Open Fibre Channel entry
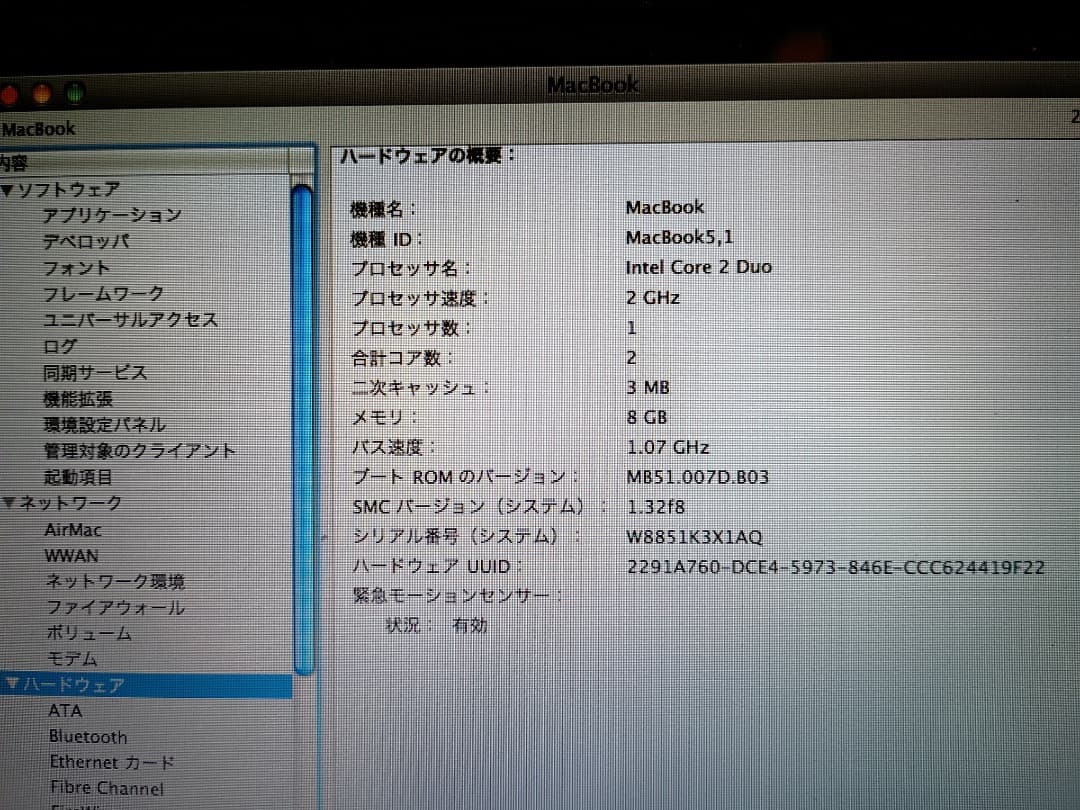Viewport: 1080px width, 810px height. coord(107,788)
